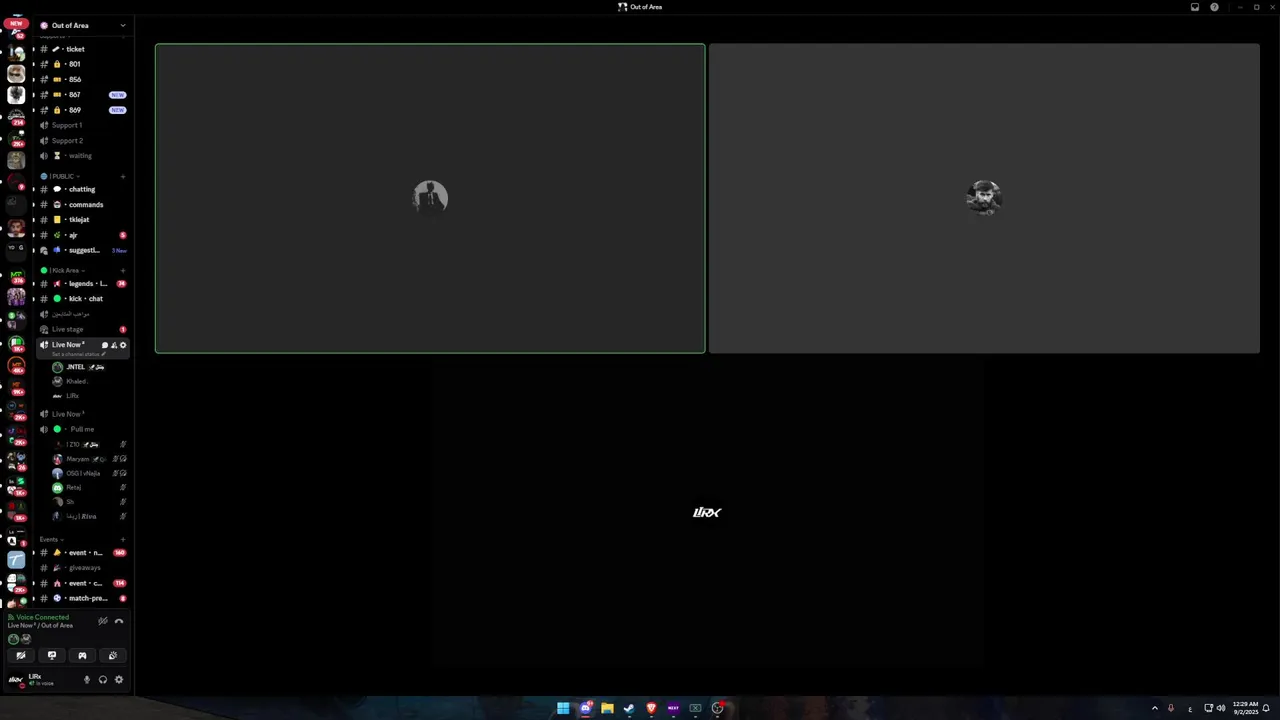1280x720 pixels.
Task: Open the 856 channel
Action: click(84, 79)
